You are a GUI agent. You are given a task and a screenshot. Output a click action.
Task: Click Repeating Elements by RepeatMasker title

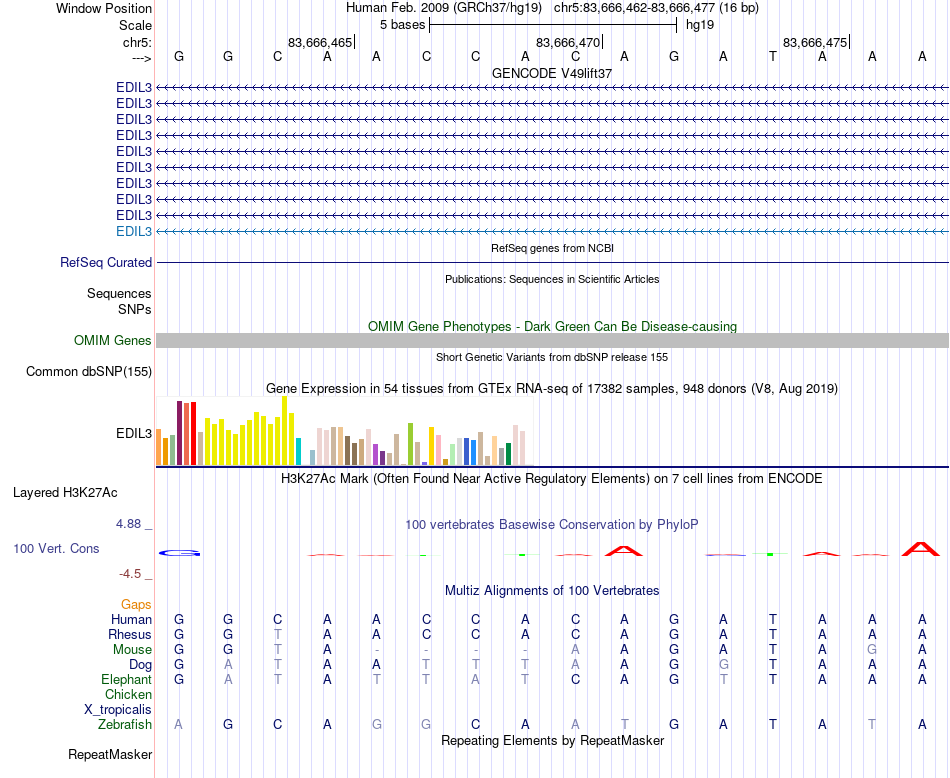tap(553, 740)
